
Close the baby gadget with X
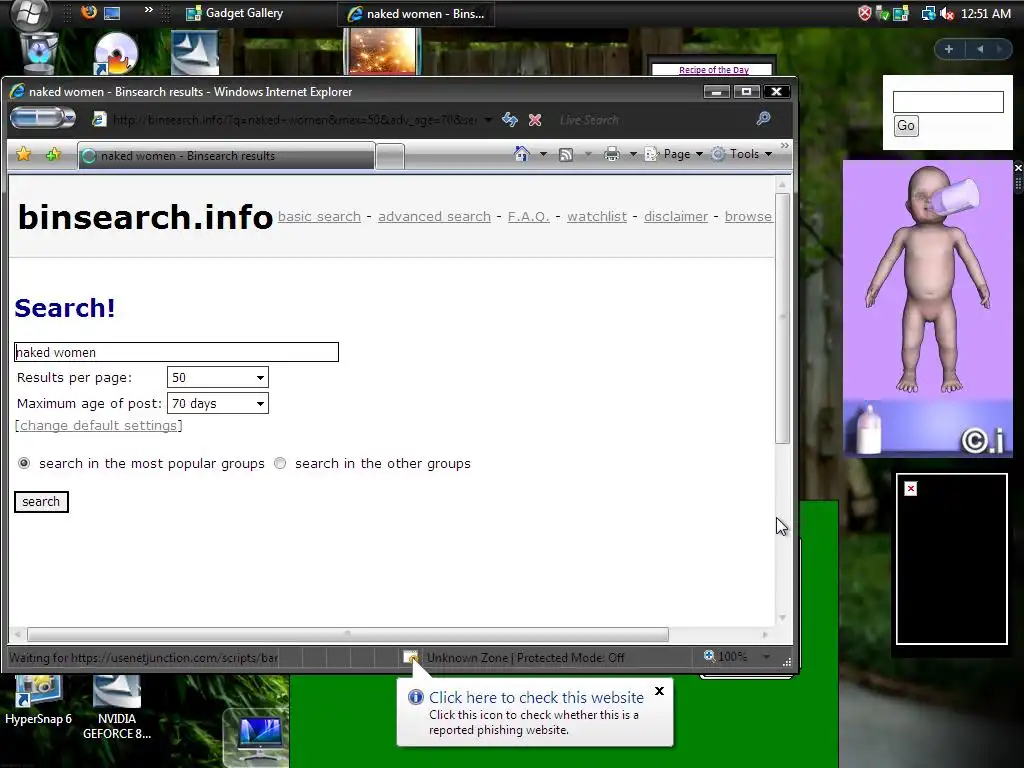(x=1018, y=168)
